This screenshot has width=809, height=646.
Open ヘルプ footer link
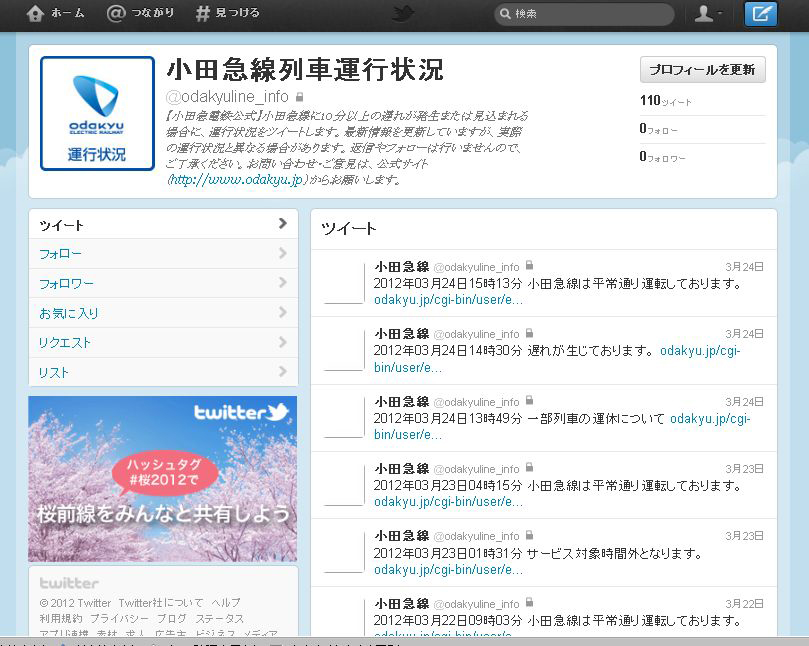tap(226, 603)
